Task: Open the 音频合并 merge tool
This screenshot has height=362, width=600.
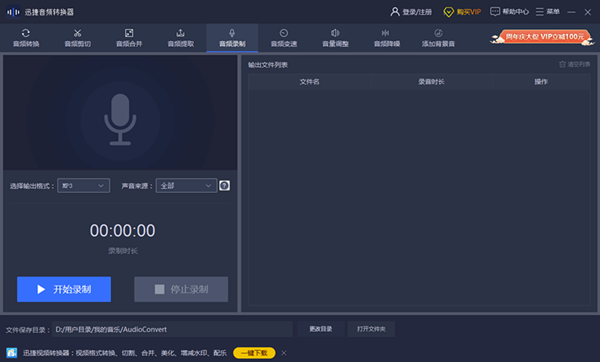Action: tap(129, 38)
